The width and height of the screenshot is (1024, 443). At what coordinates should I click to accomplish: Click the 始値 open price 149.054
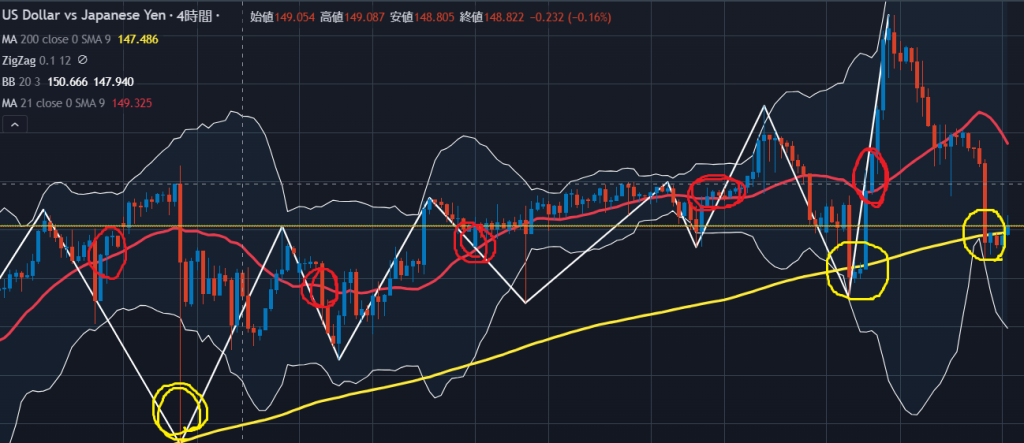288,17
